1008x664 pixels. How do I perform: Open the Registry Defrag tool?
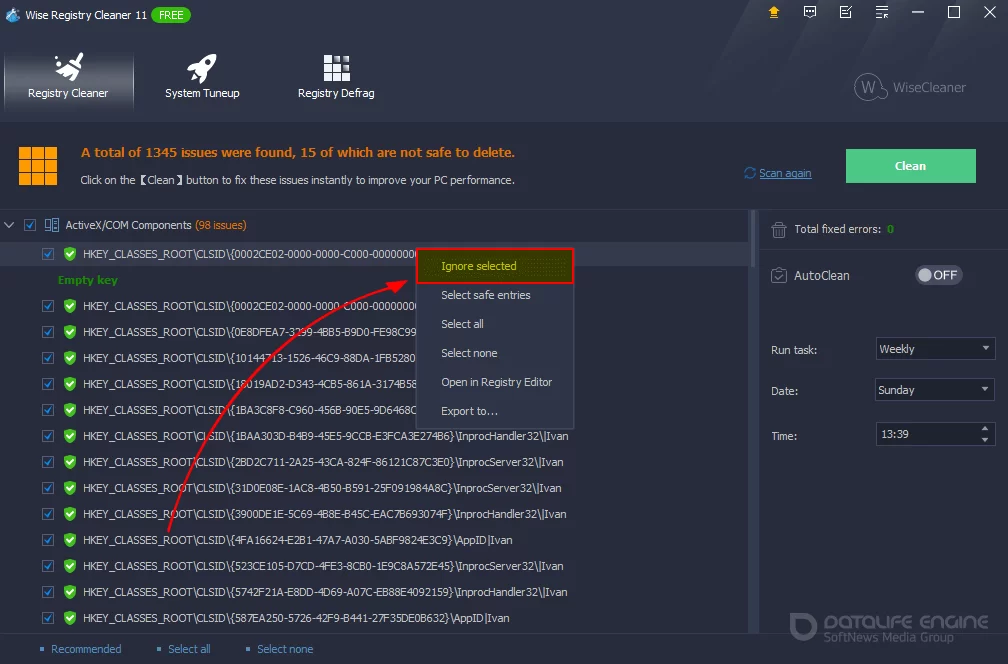pos(336,78)
